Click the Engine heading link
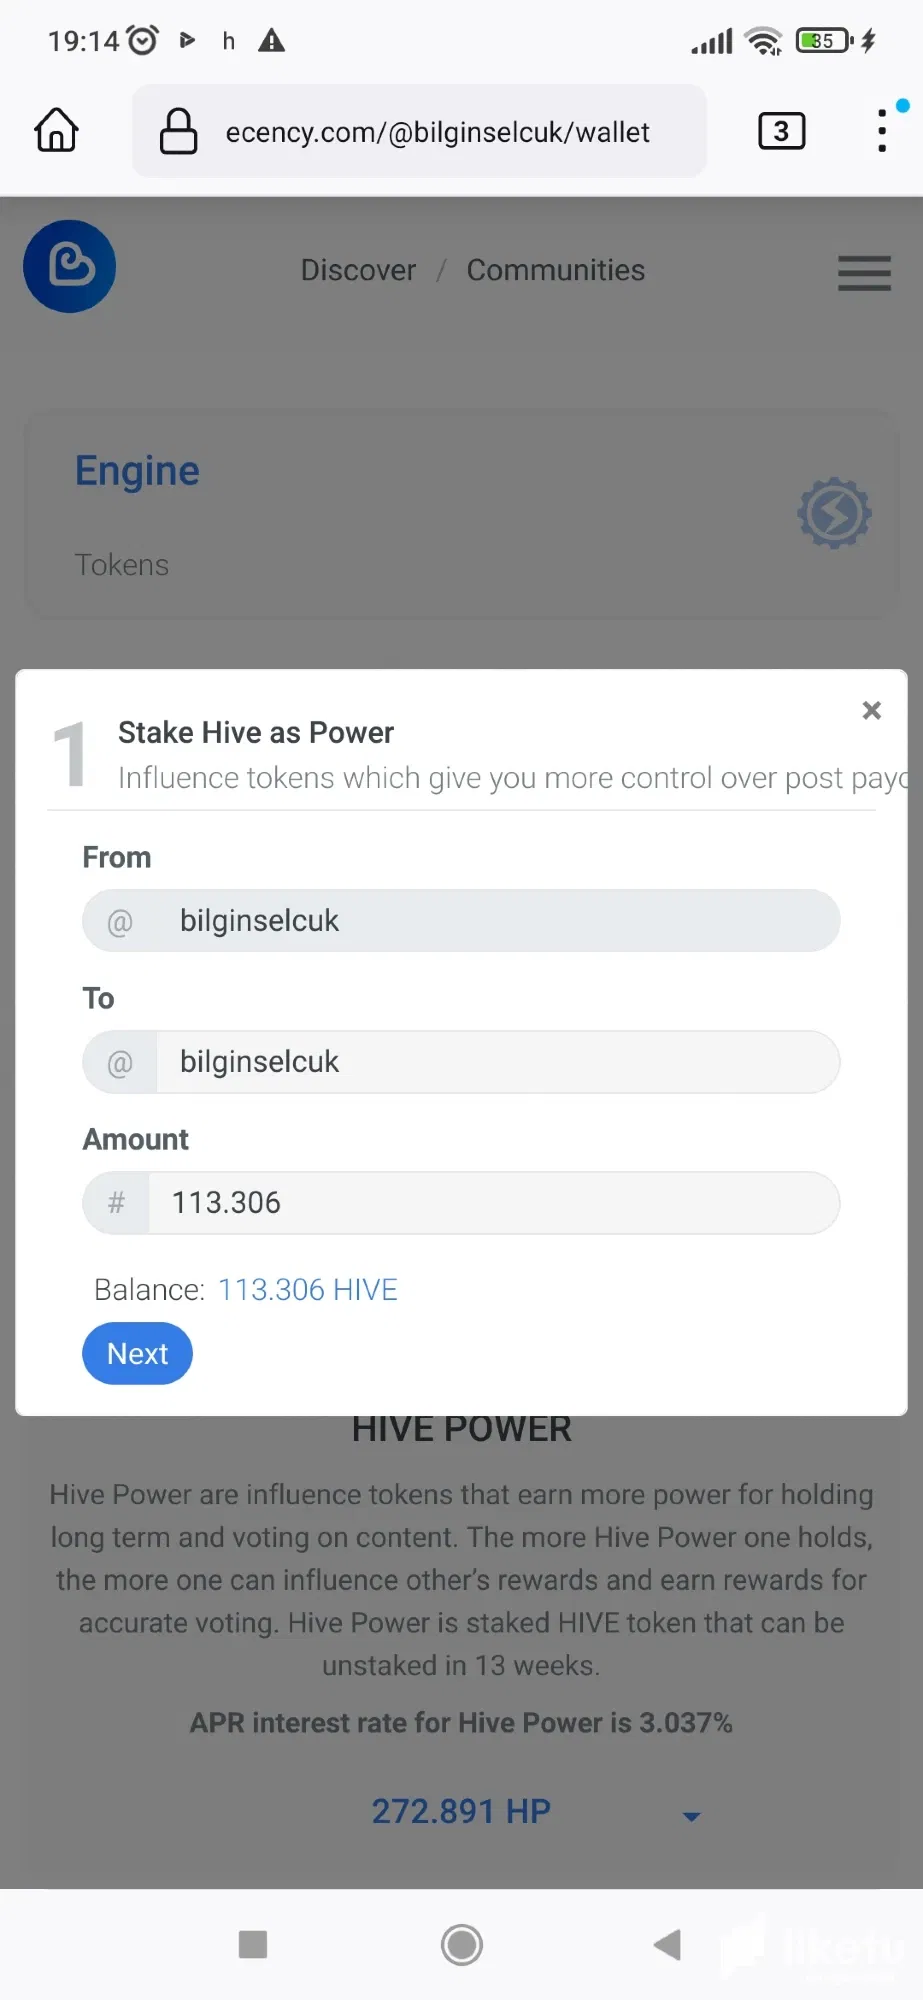The width and height of the screenshot is (923, 2000). click(x=137, y=471)
